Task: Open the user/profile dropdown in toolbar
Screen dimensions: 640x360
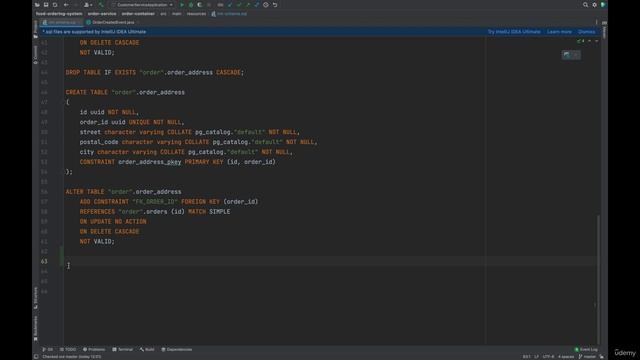Action: 88,5
